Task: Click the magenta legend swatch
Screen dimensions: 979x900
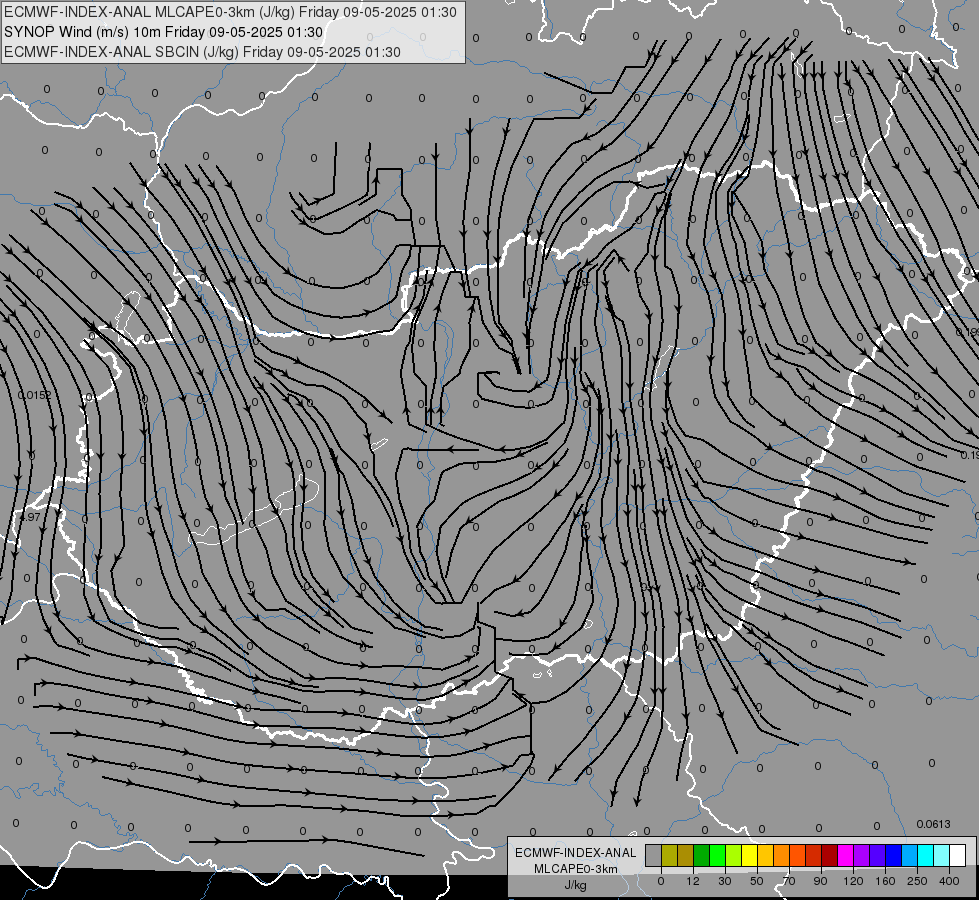Action: point(845,855)
